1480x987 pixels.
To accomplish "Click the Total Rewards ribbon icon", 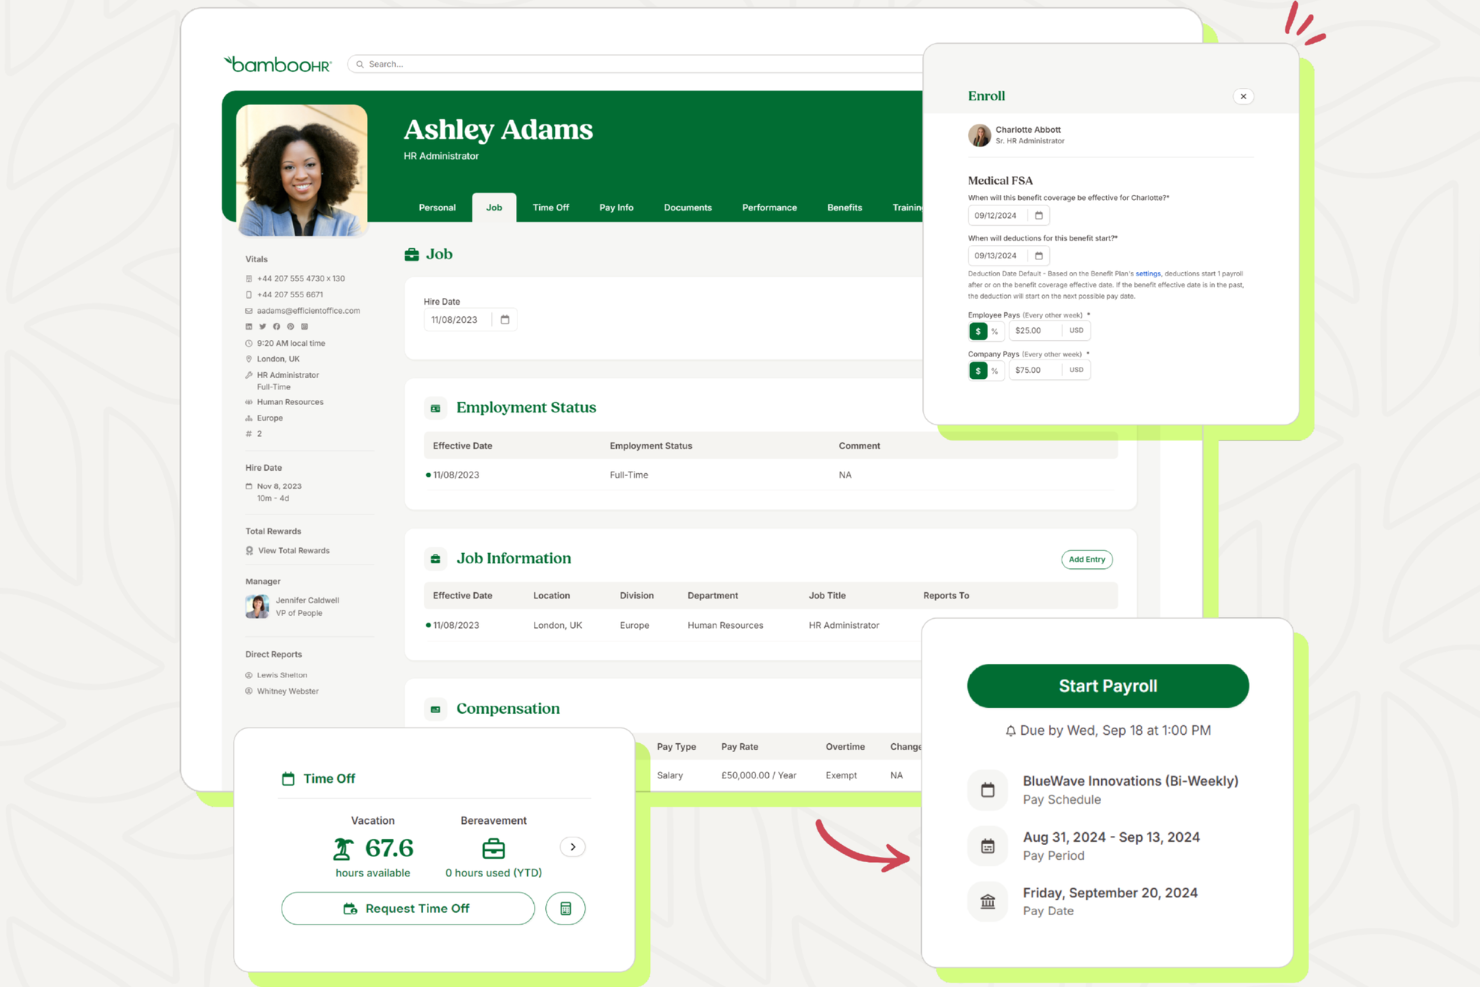I will [249, 551].
